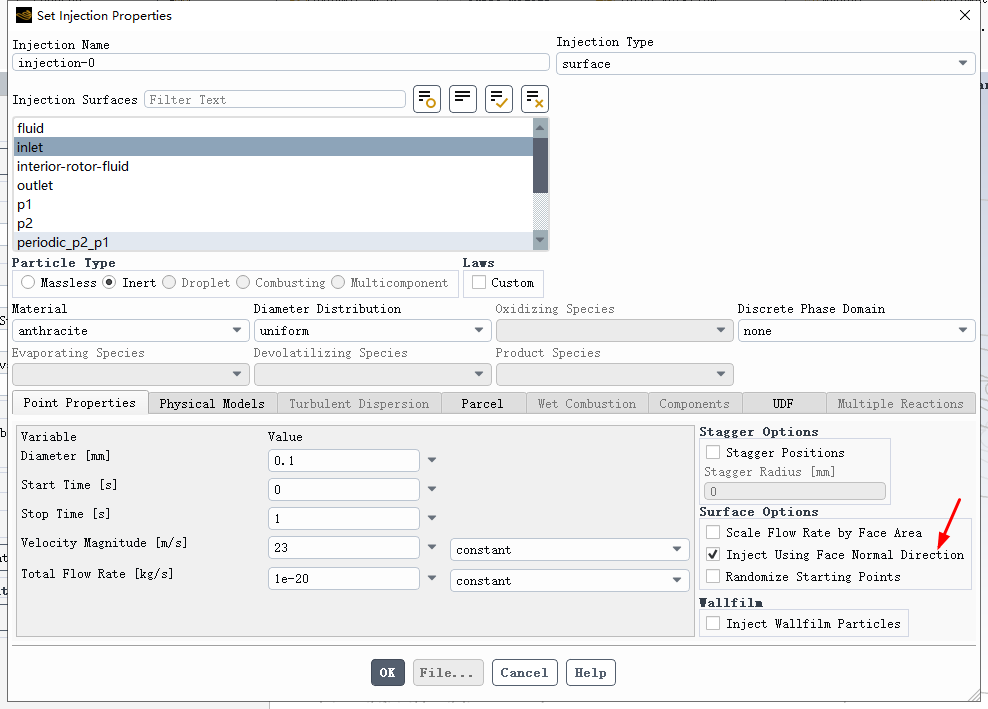Select the Multicomponent particle type

338,282
